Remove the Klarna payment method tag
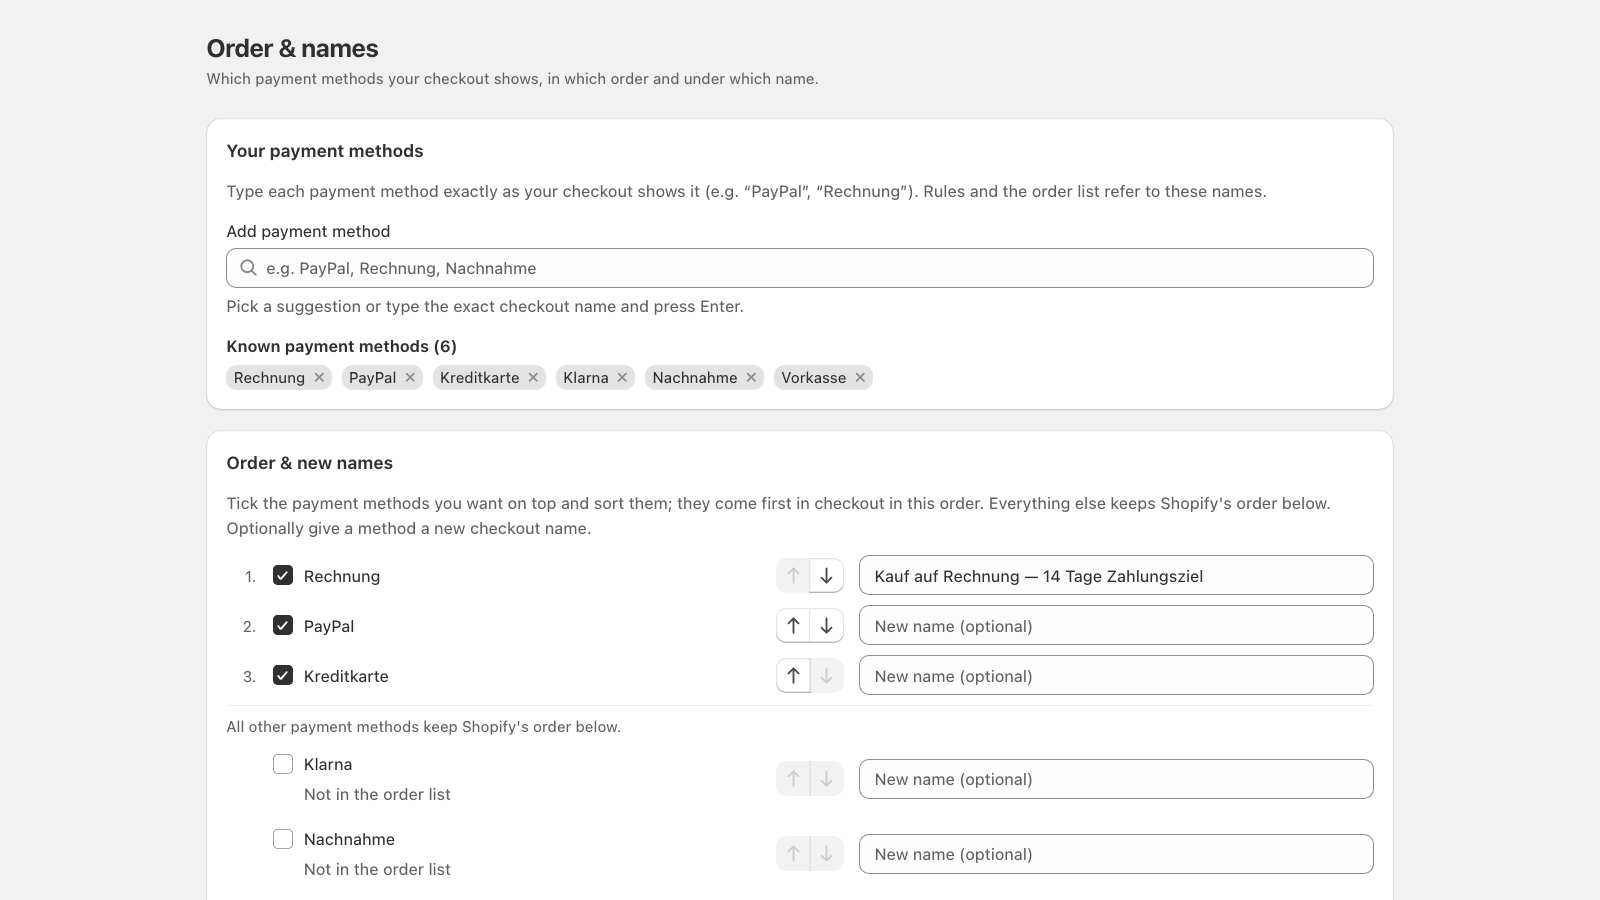The image size is (1600, 900). [x=622, y=377]
